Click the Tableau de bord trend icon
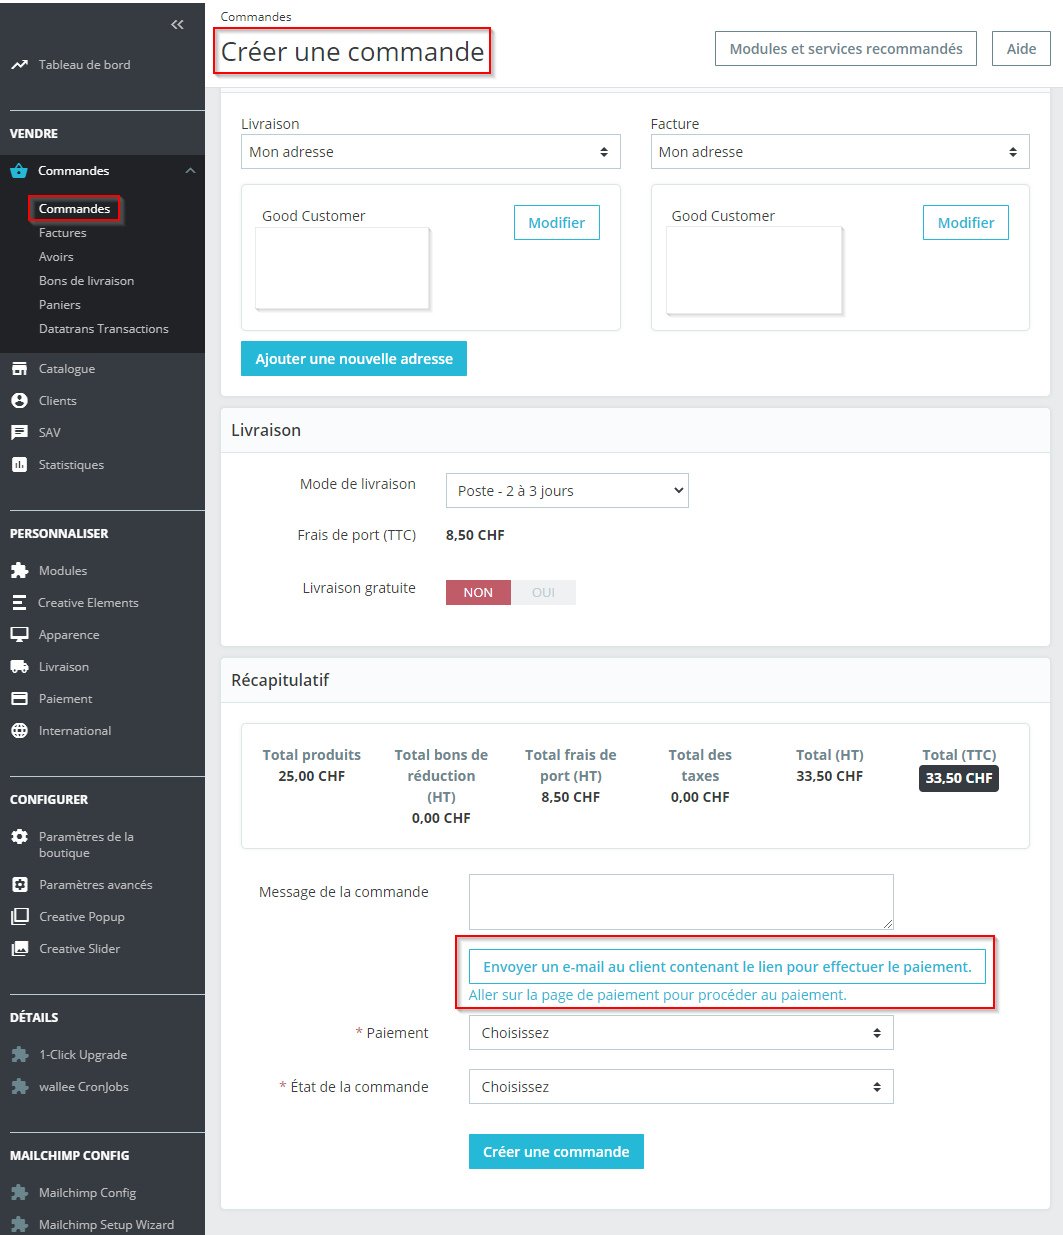1063x1235 pixels. pyautogui.click(x=19, y=65)
